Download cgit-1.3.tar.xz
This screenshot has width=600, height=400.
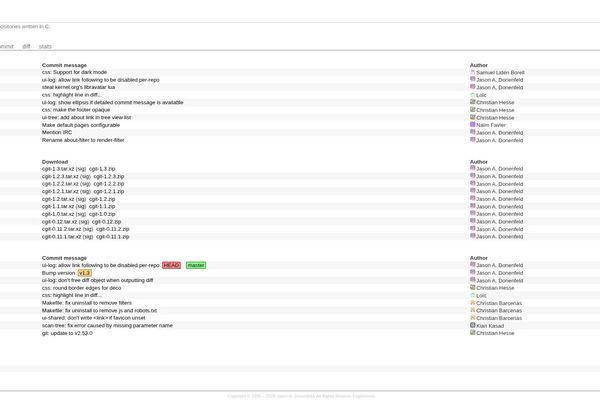coord(58,168)
